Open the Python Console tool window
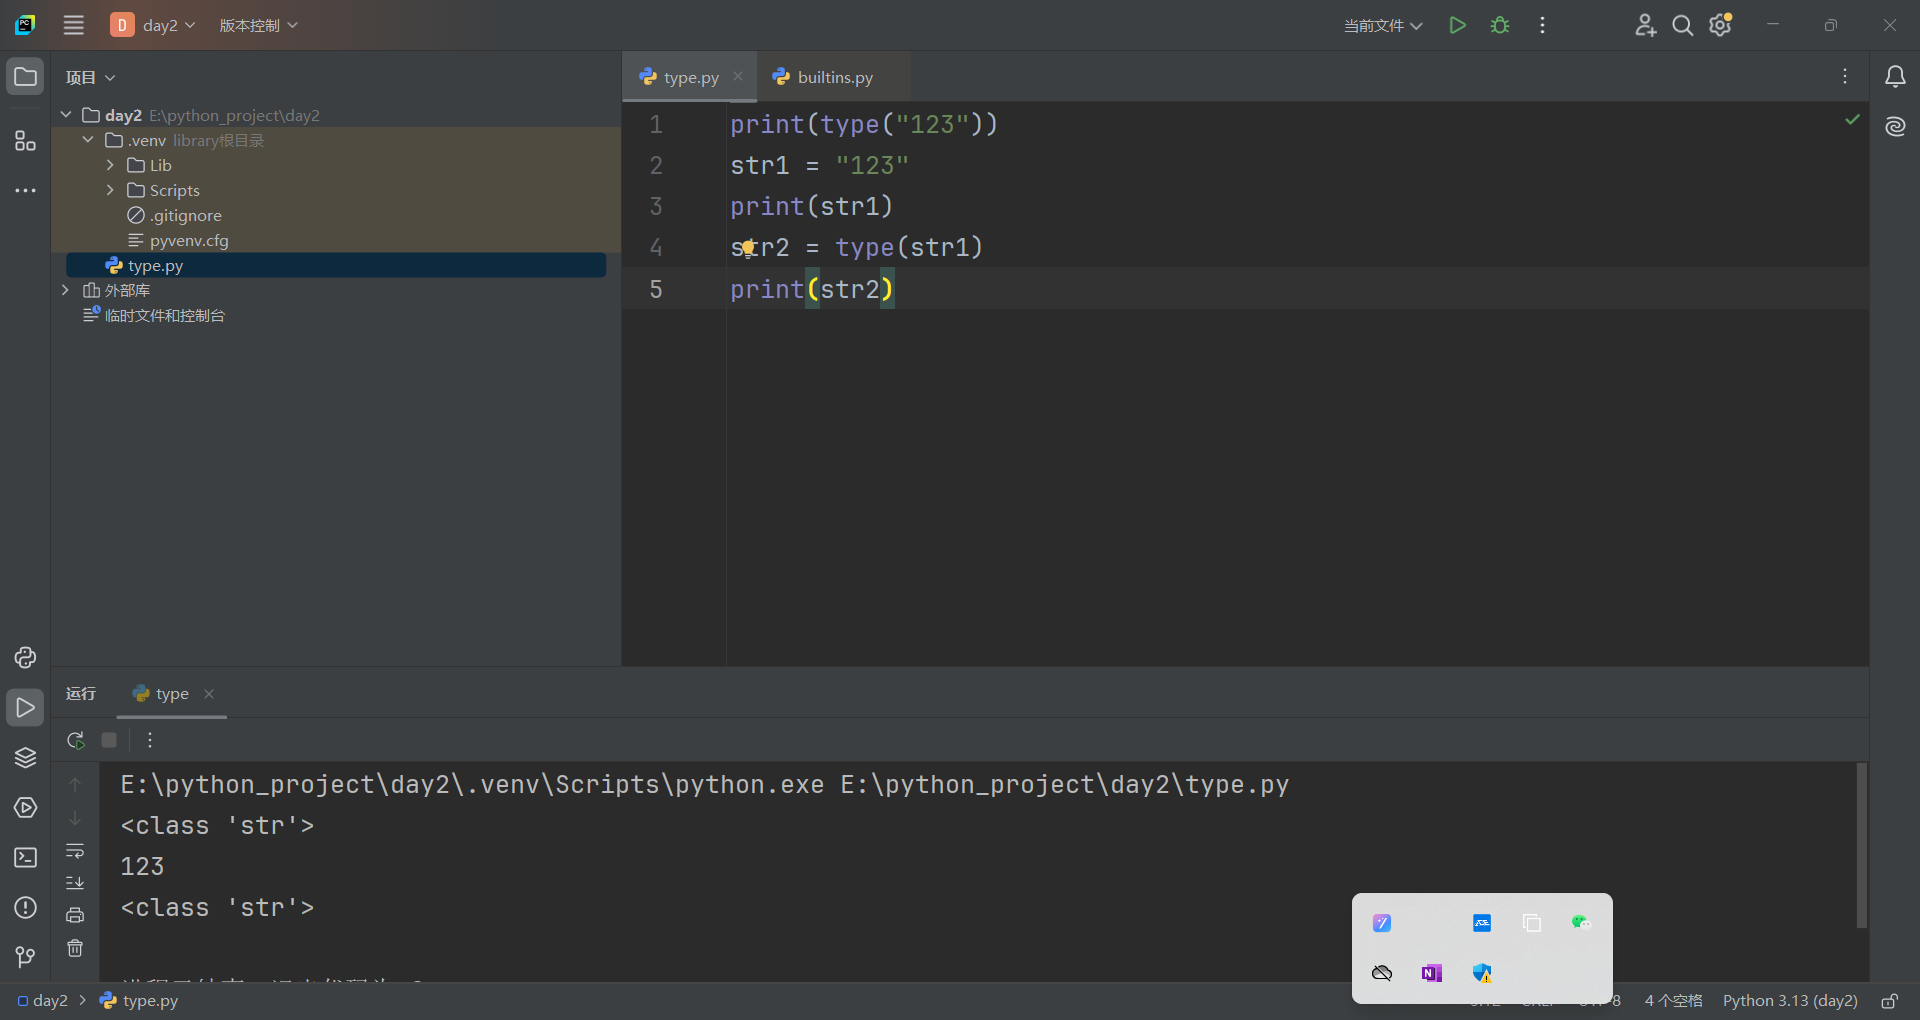Viewport: 1920px width, 1020px height. point(25,658)
